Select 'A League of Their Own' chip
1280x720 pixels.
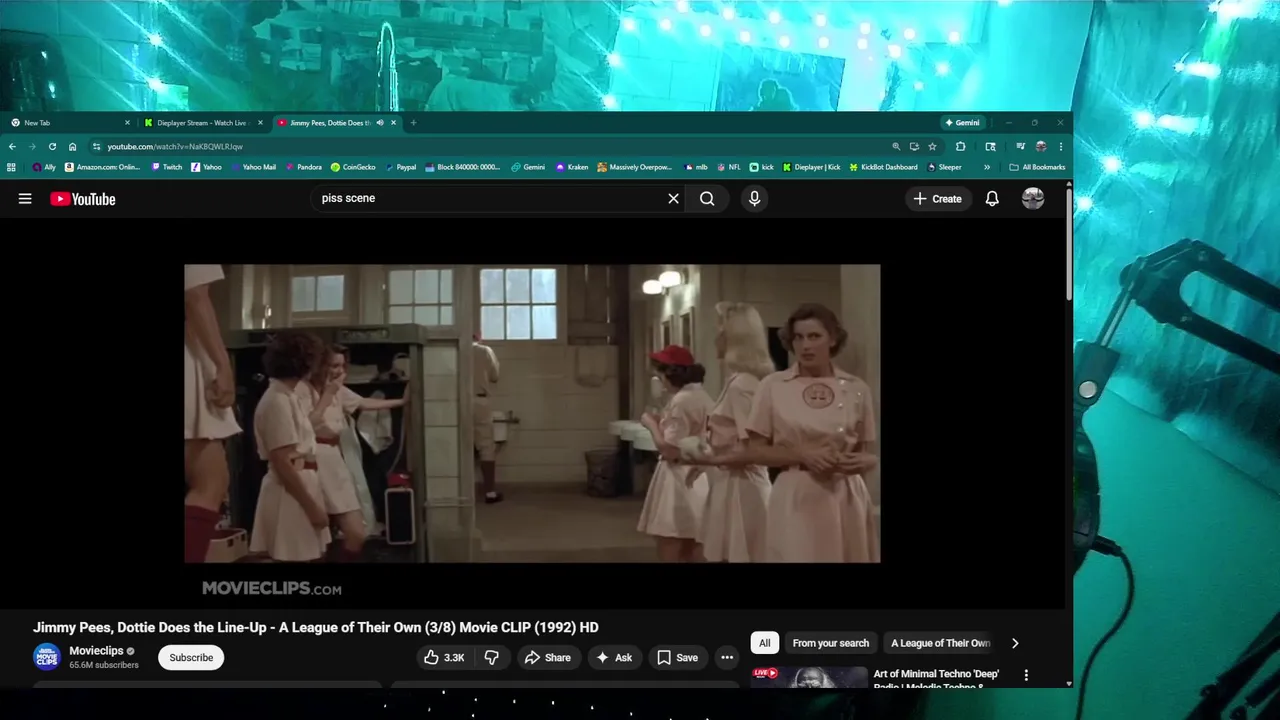[940, 643]
